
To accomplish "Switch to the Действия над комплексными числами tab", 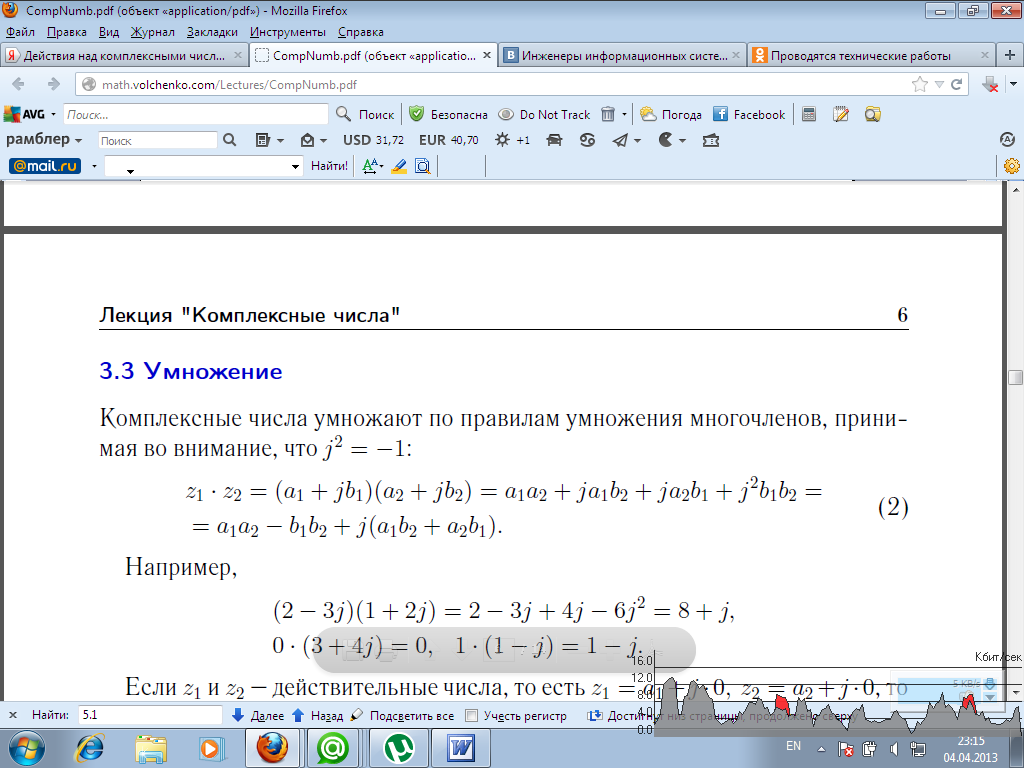I will coord(124,56).
